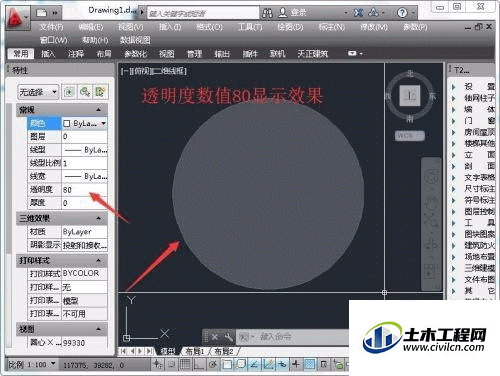Click the 三维建模 entry in T20 panel
This screenshot has width=500, height=376.
coord(480,268)
